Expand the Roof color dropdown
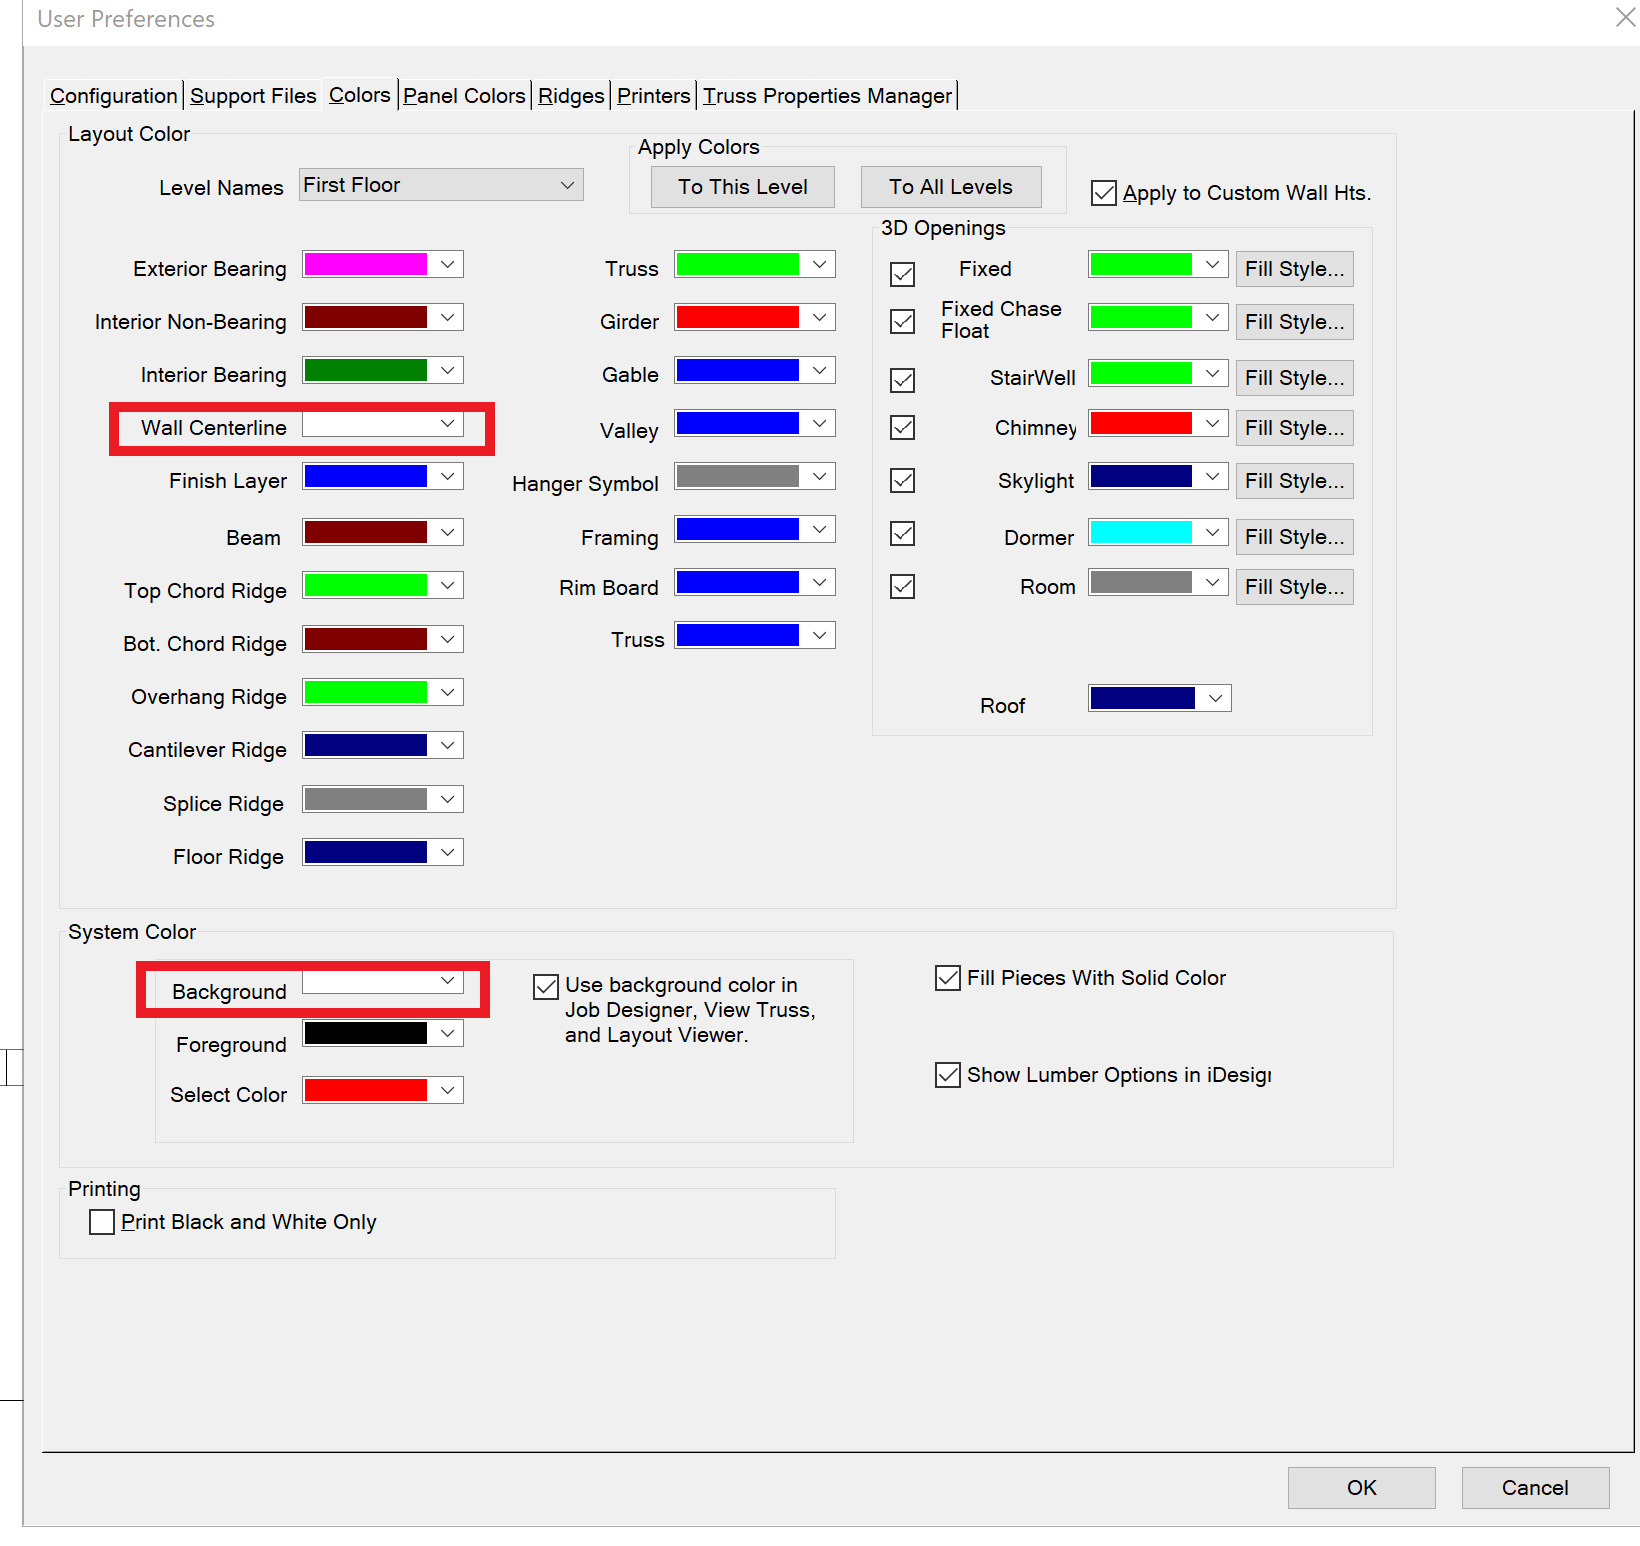The width and height of the screenshot is (1640, 1546). [x=1215, y=698]
